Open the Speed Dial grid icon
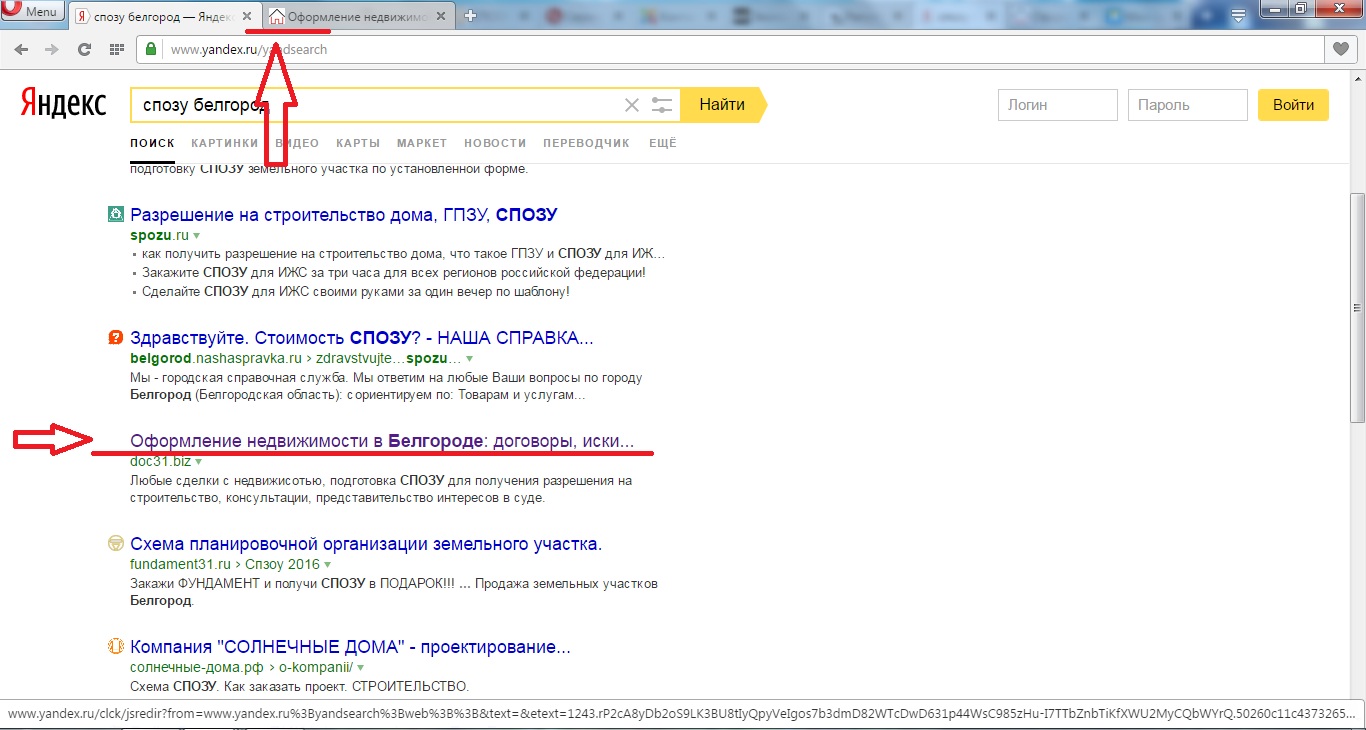This screenshot has width=1366, height=730. (117, 49)
